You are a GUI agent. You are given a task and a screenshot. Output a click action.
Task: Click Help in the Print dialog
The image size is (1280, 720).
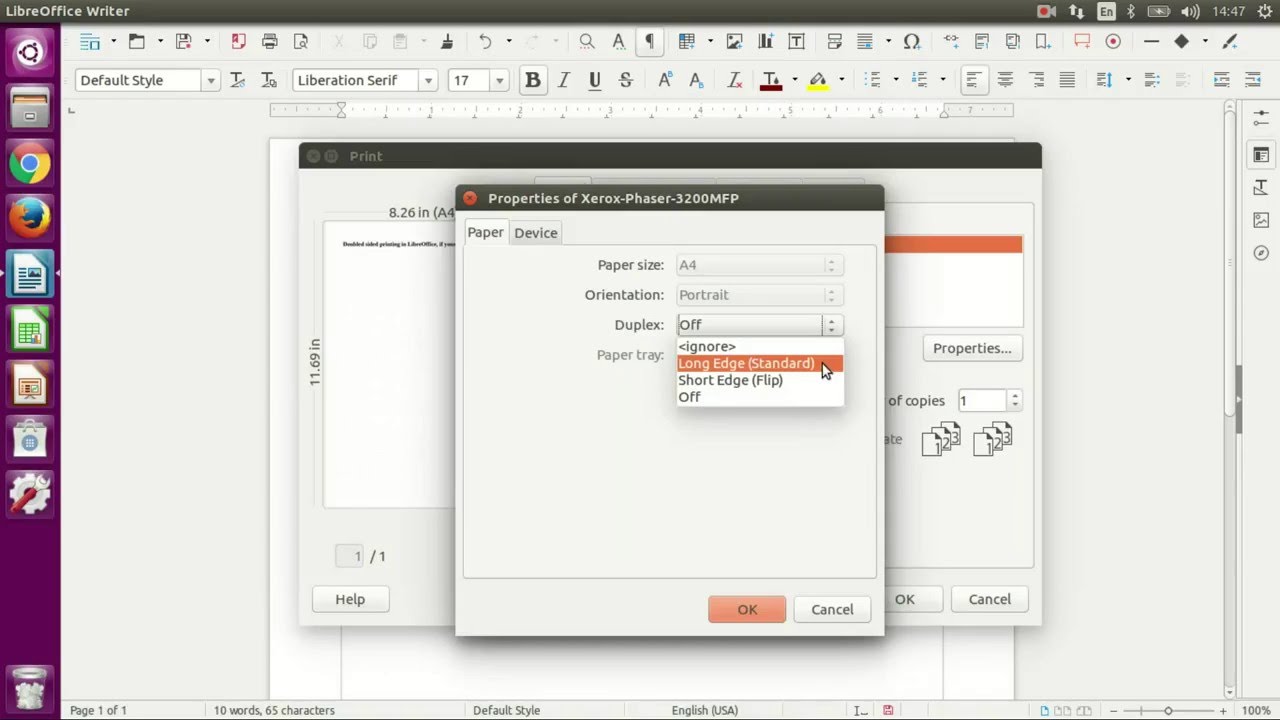point(350,599)
